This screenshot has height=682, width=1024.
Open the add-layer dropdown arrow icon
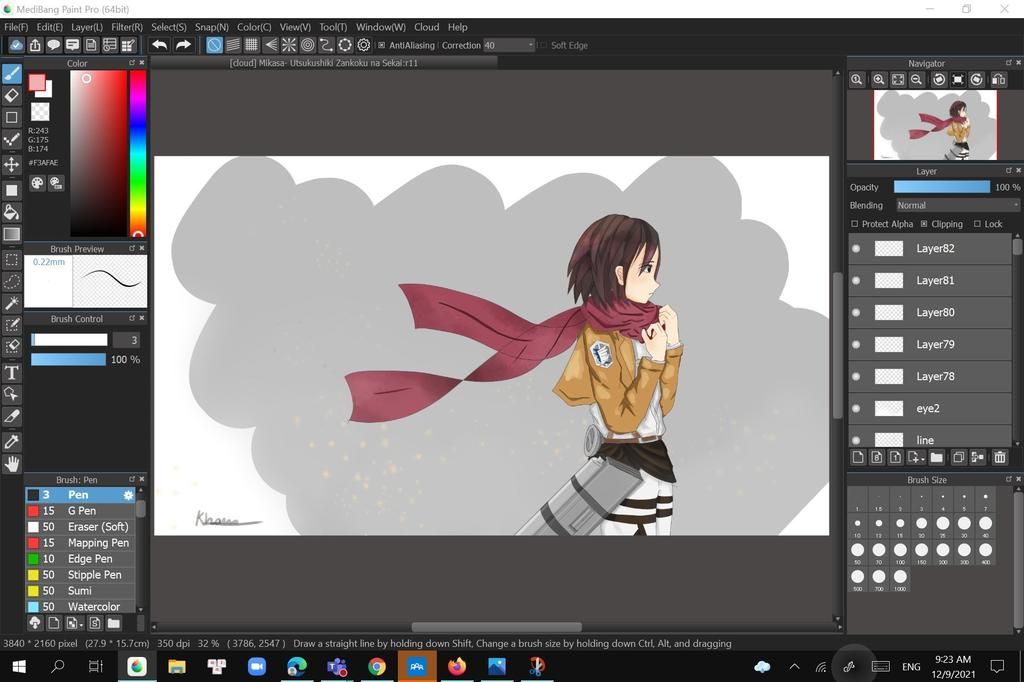coord(916,457)
